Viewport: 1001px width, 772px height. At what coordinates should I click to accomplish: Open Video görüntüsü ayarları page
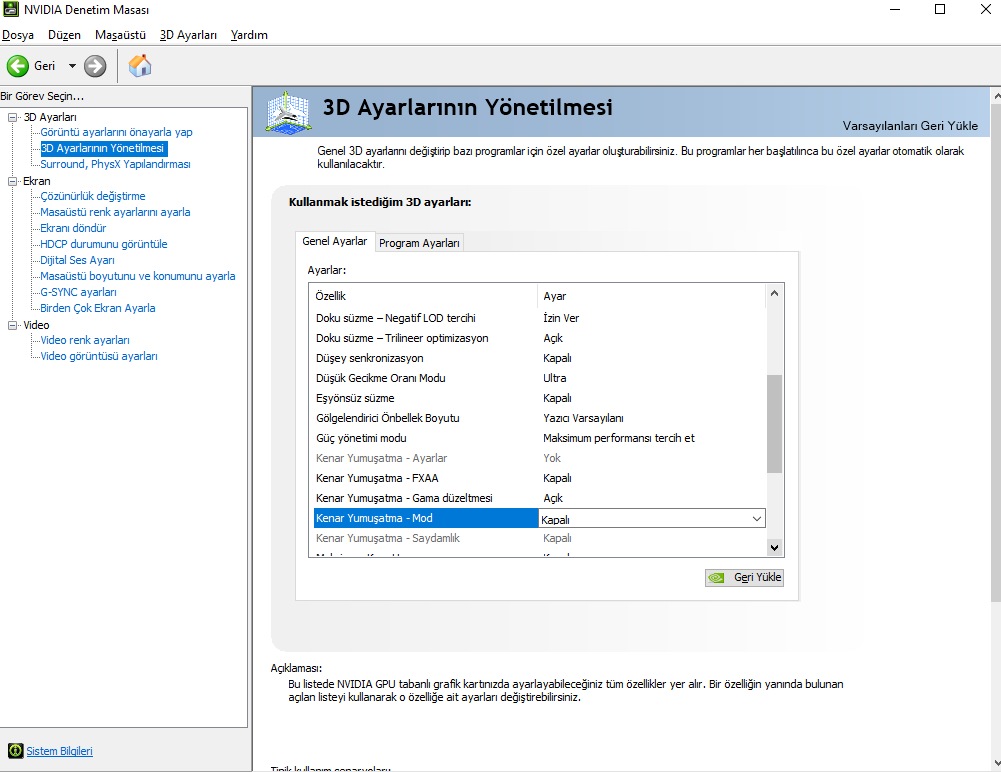pos(99,356)
